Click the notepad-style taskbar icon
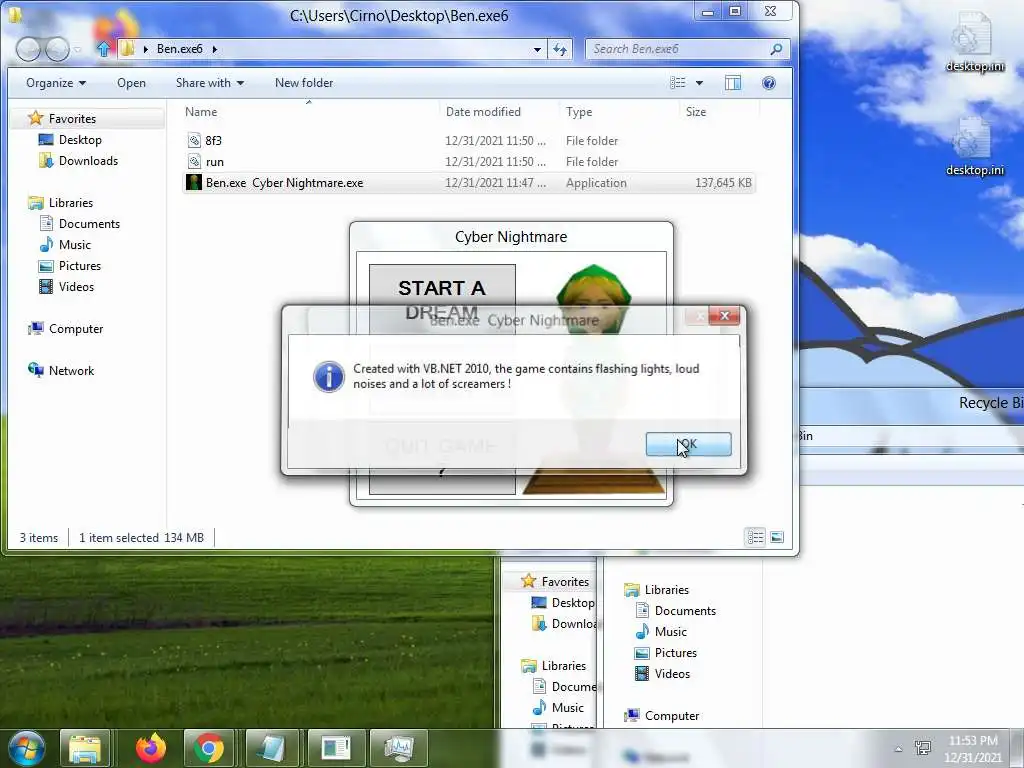 270,748
